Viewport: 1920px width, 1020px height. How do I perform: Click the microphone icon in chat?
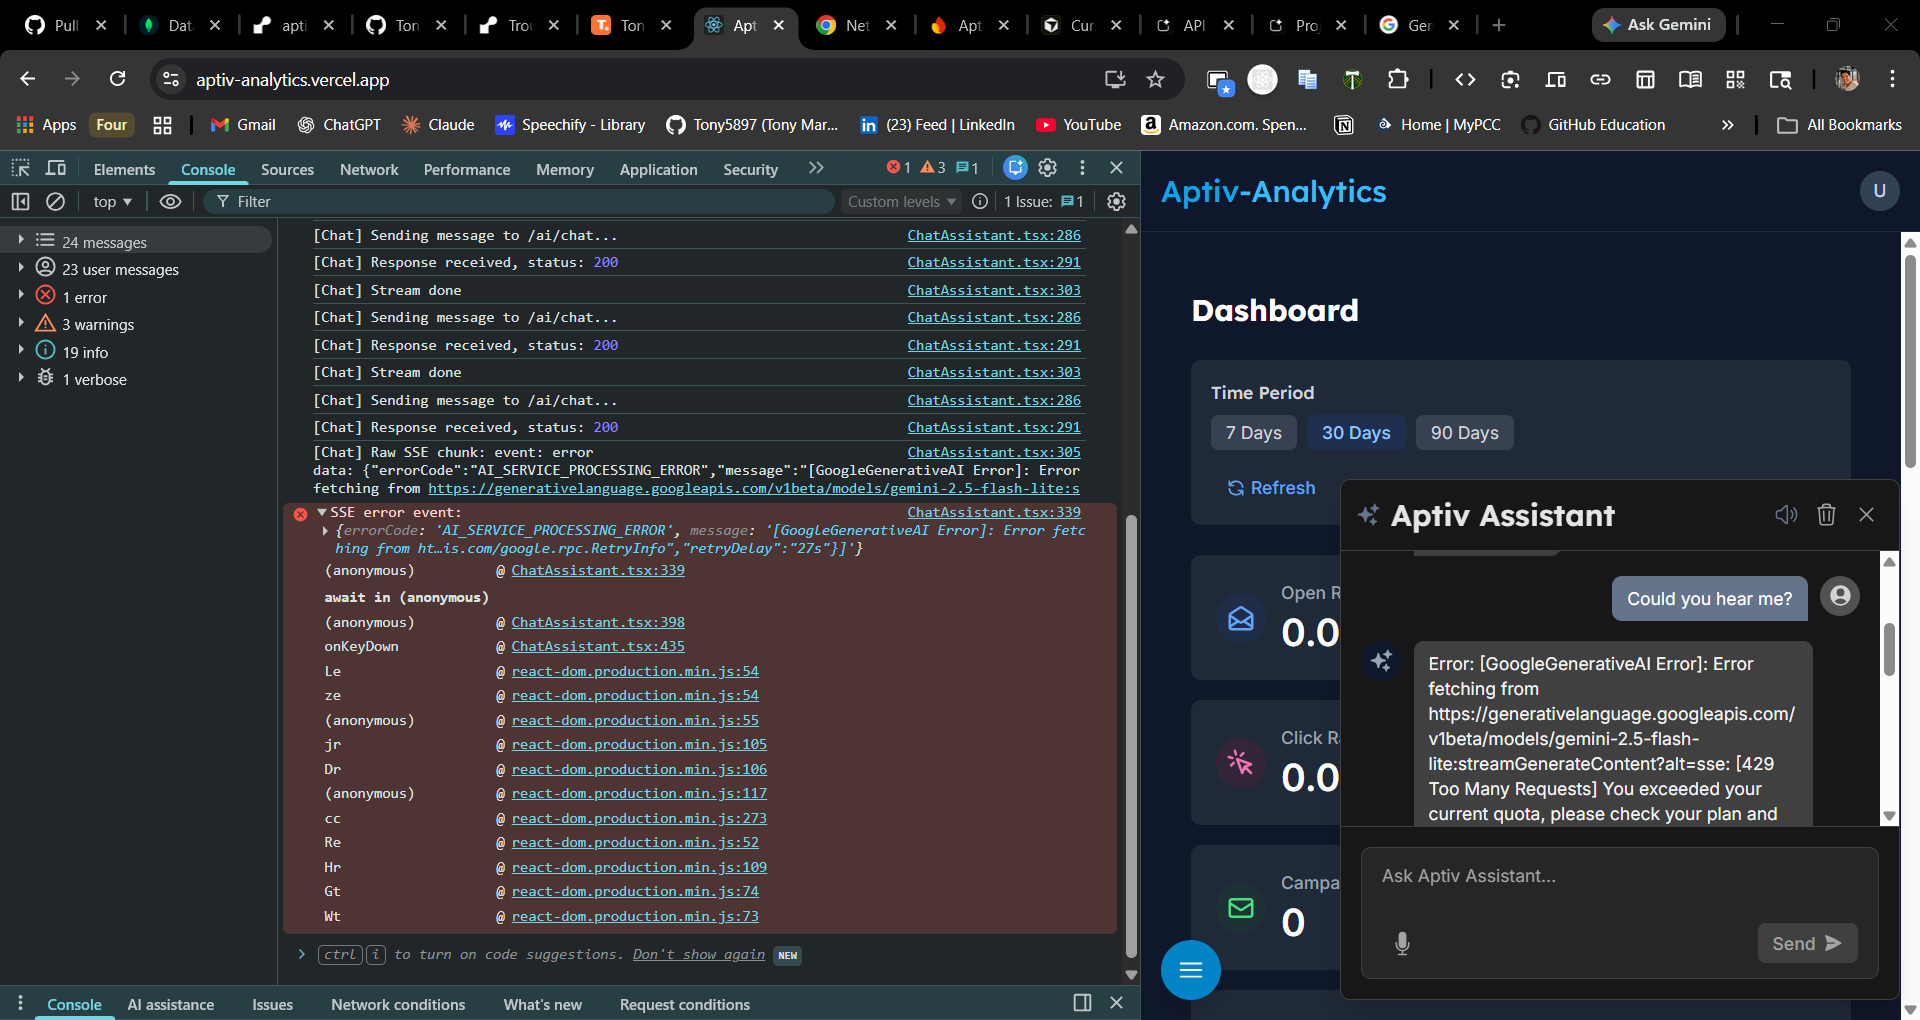coord(1402,943)
